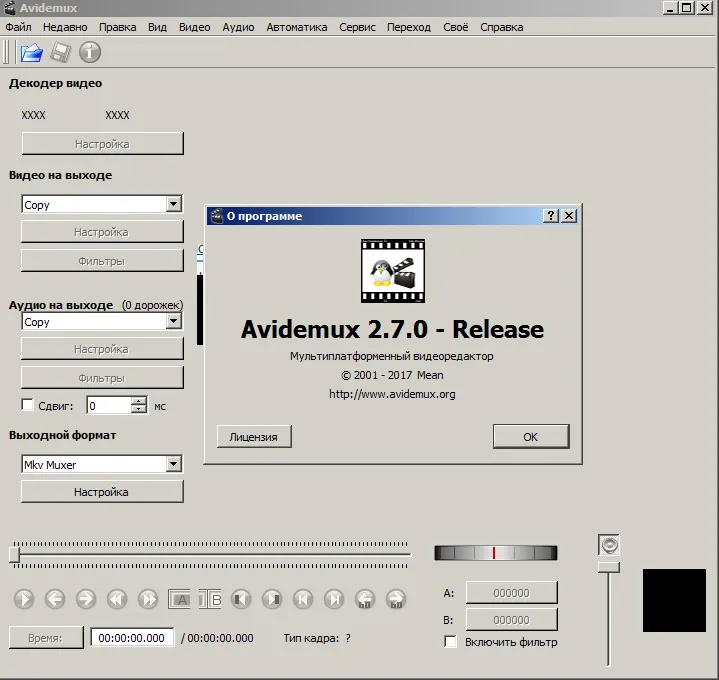The width and height of the screenshot is (719, 680).
Task: Click the toolbar drag handle grip
Action: (7, 52)
